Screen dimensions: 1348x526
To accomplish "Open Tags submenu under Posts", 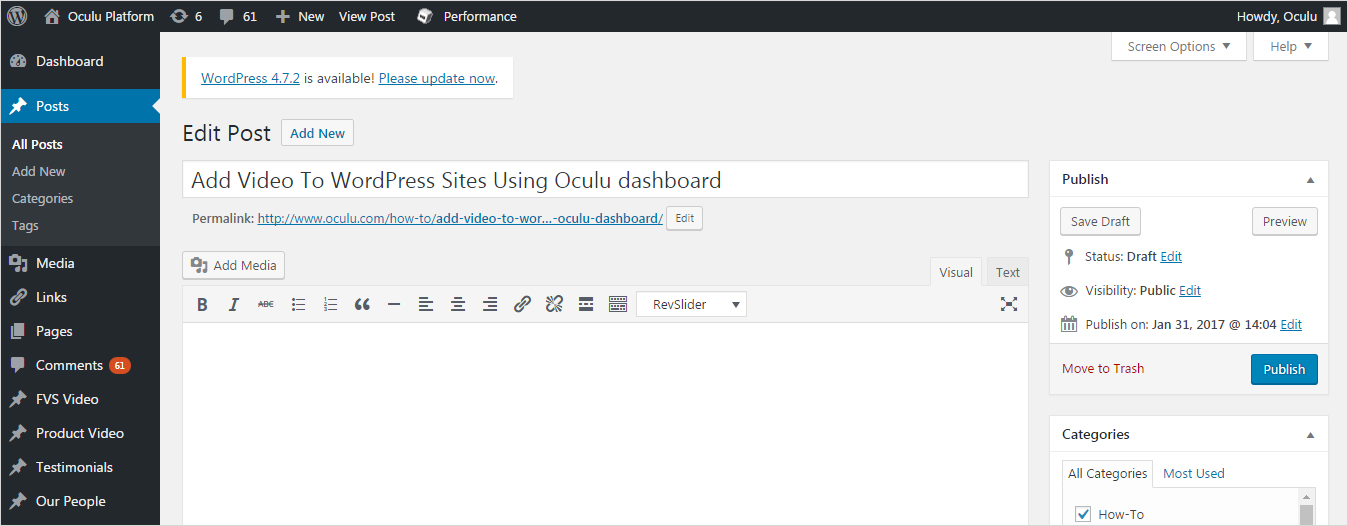I will [x=25, y=225].
